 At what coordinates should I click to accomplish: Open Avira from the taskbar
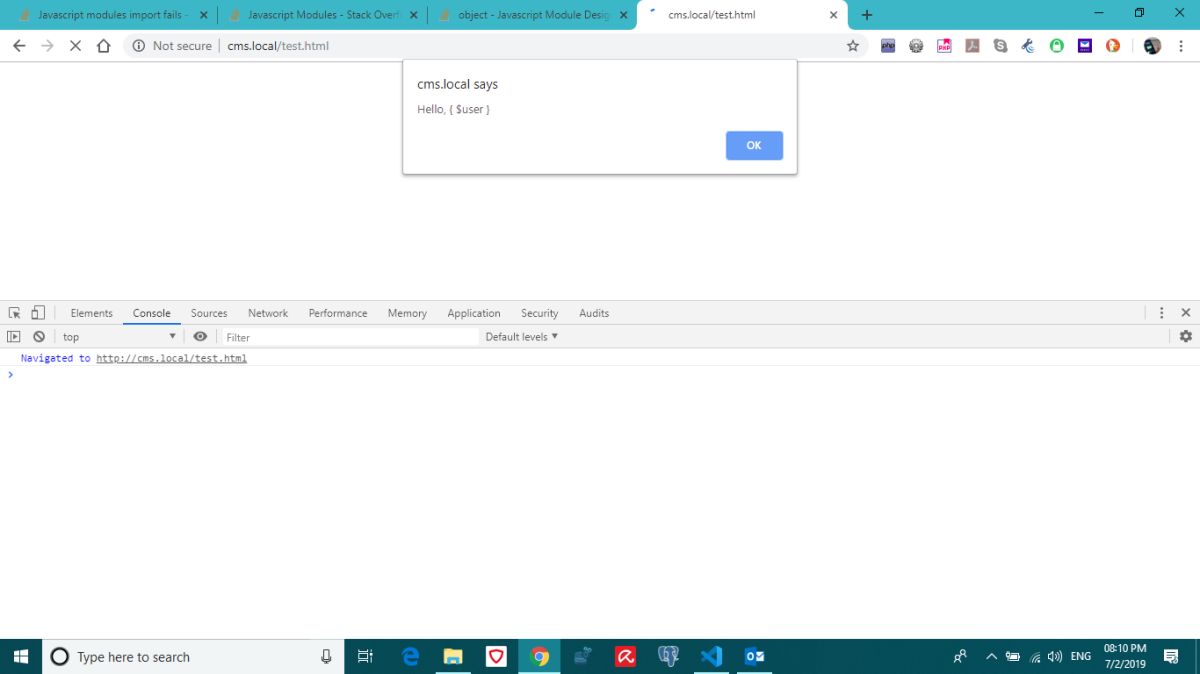point(626,656)
